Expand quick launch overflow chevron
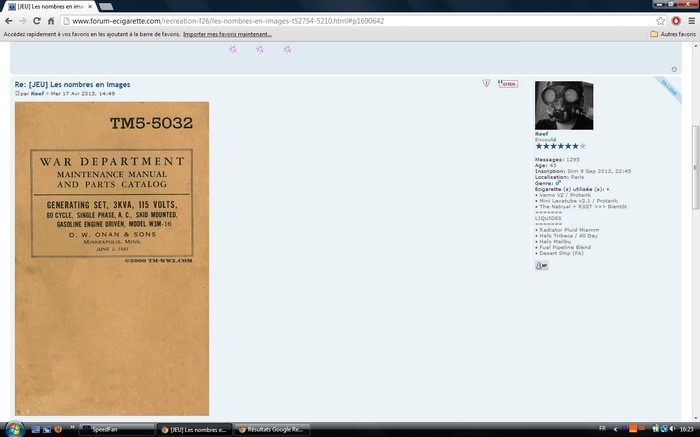The width and height of the screenshot is (700, 437). 72,428
